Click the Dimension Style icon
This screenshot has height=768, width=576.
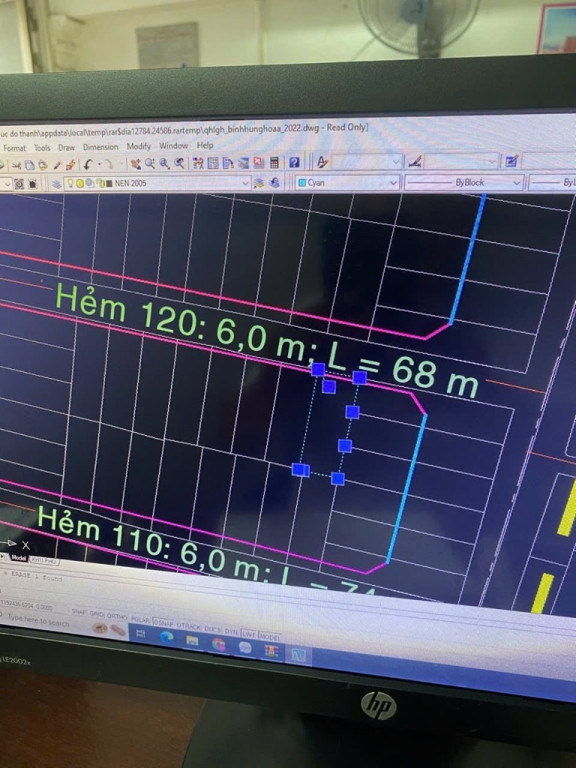pos(415,161)
